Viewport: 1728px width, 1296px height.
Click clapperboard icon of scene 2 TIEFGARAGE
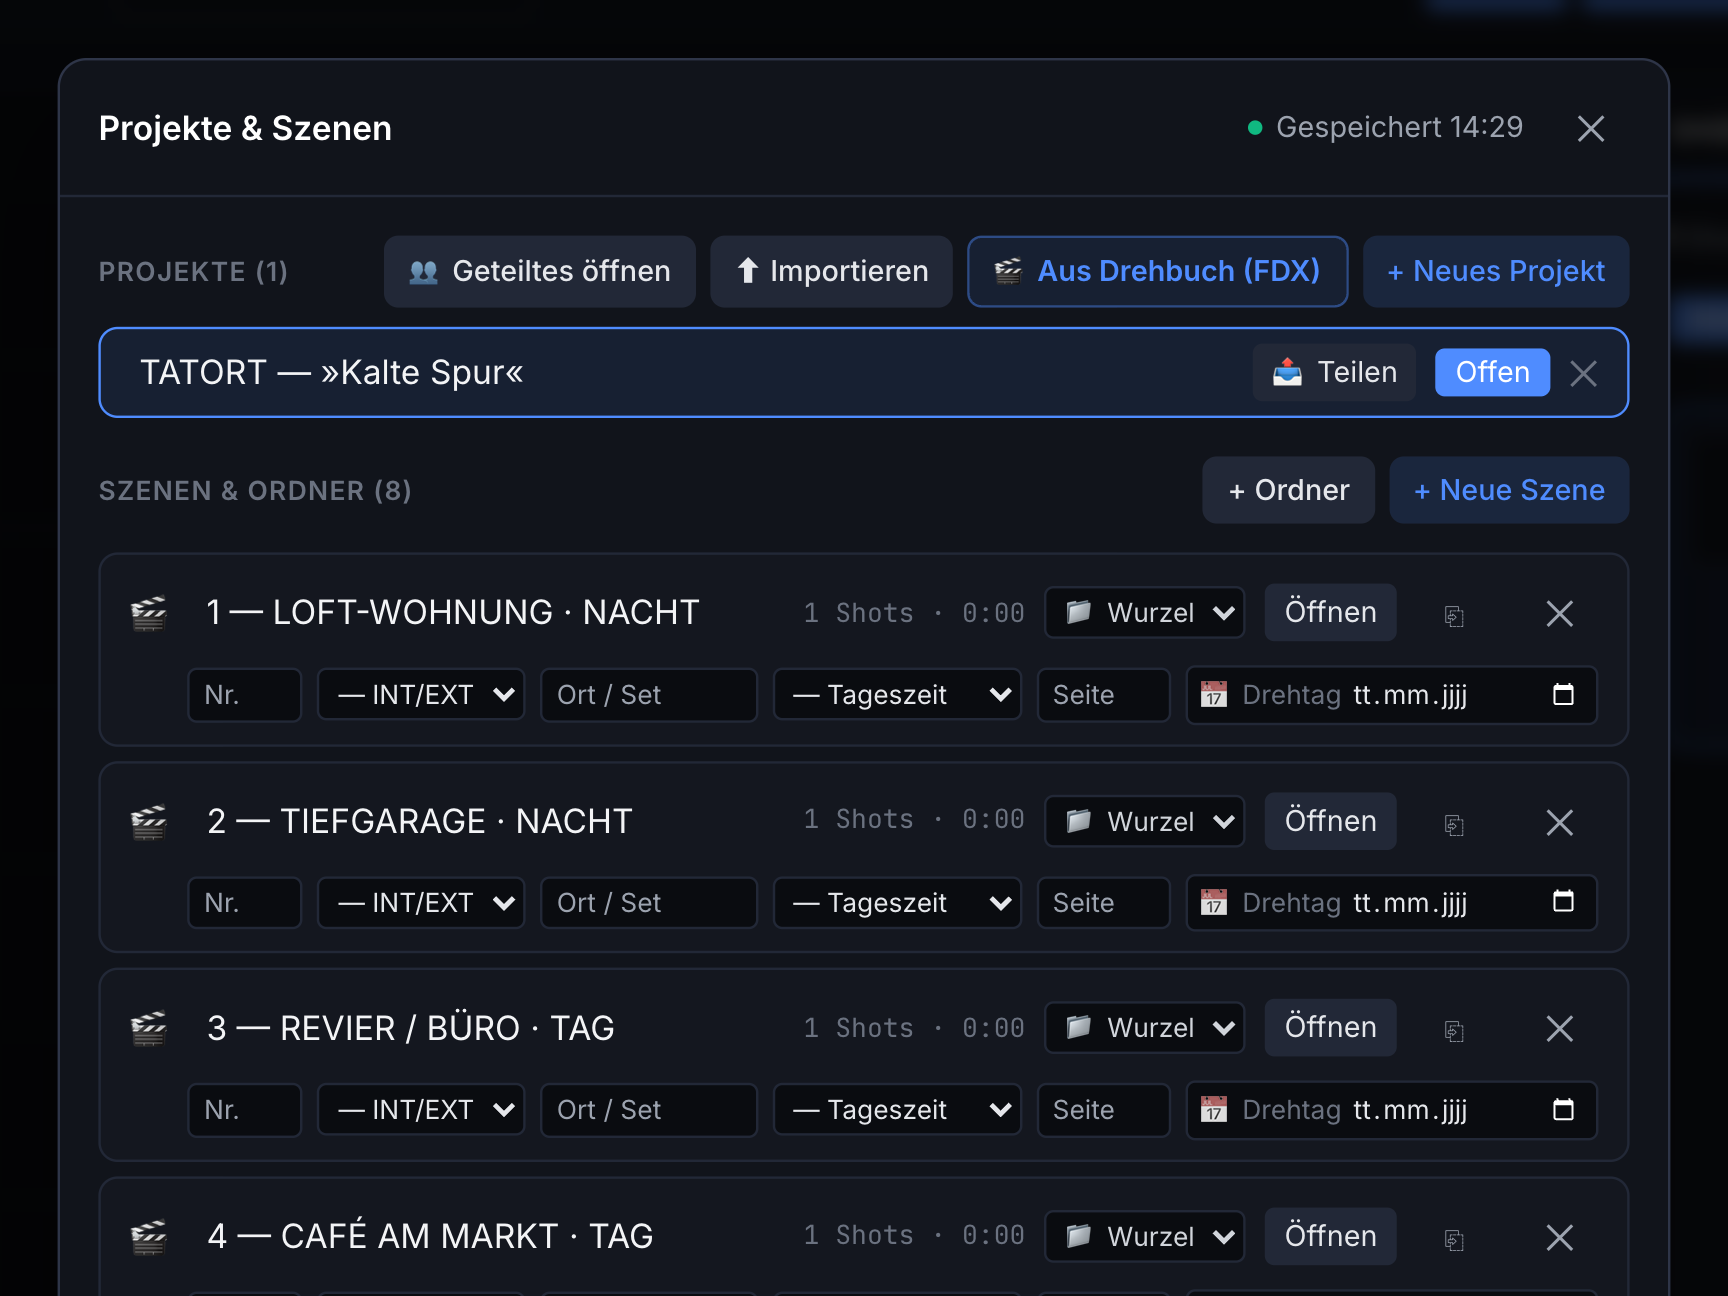tap(149, 822)
